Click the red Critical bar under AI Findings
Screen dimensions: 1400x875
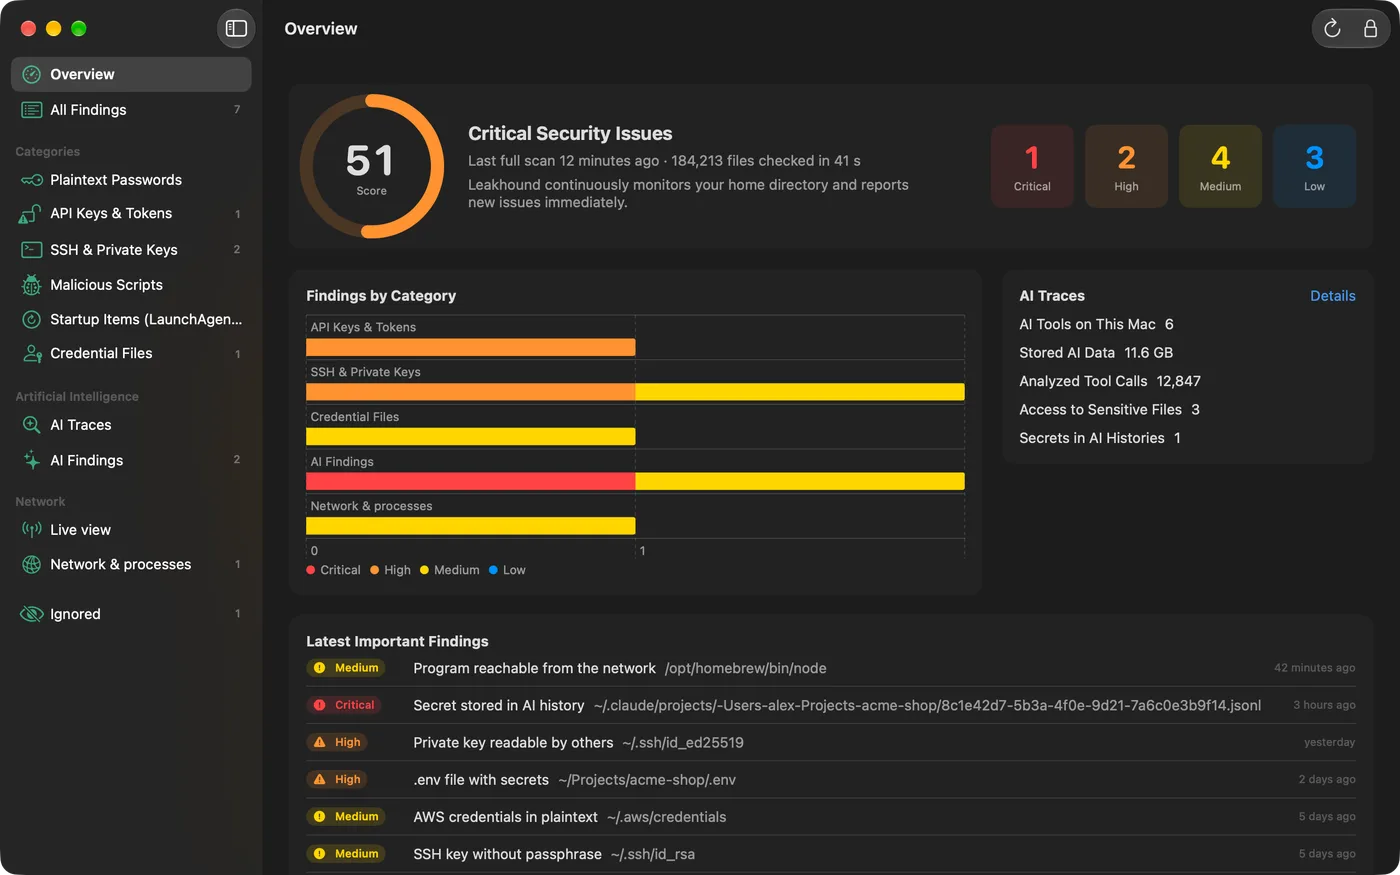(x=470, y=481)
